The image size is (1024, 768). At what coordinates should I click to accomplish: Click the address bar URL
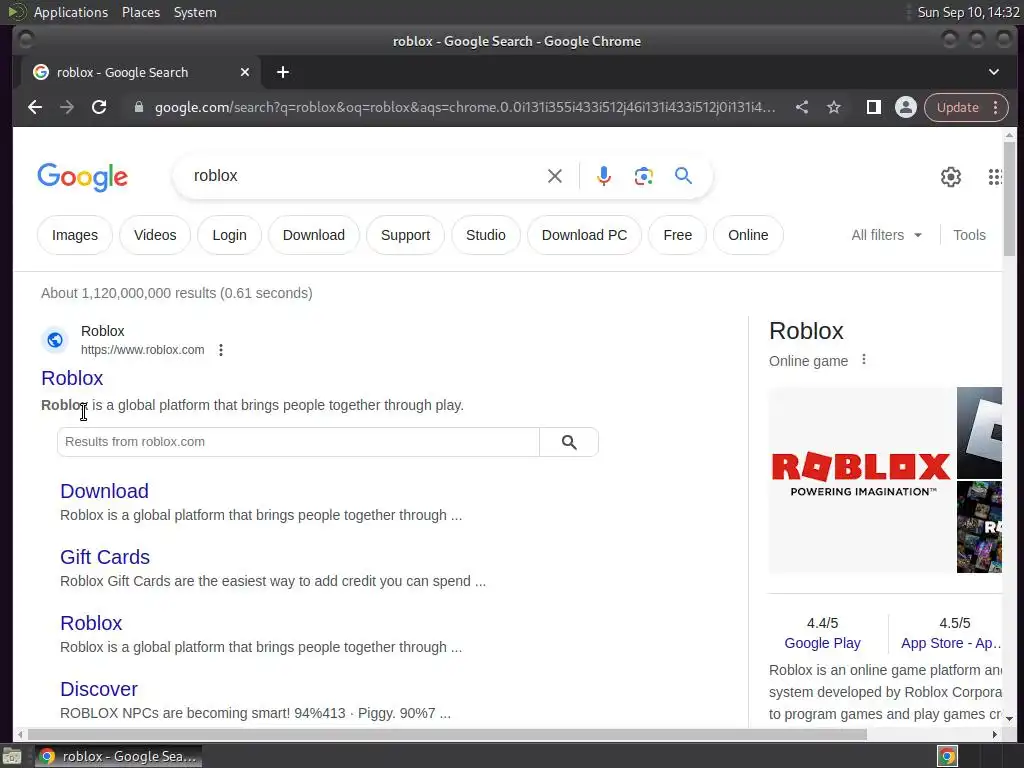coord(464,107)
